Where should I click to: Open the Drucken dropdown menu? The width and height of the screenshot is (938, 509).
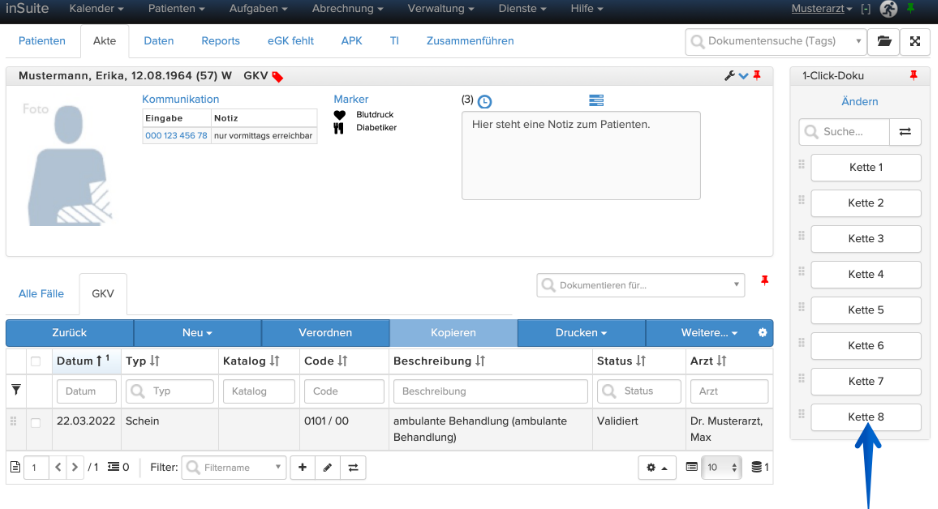(x=581, y=333)
